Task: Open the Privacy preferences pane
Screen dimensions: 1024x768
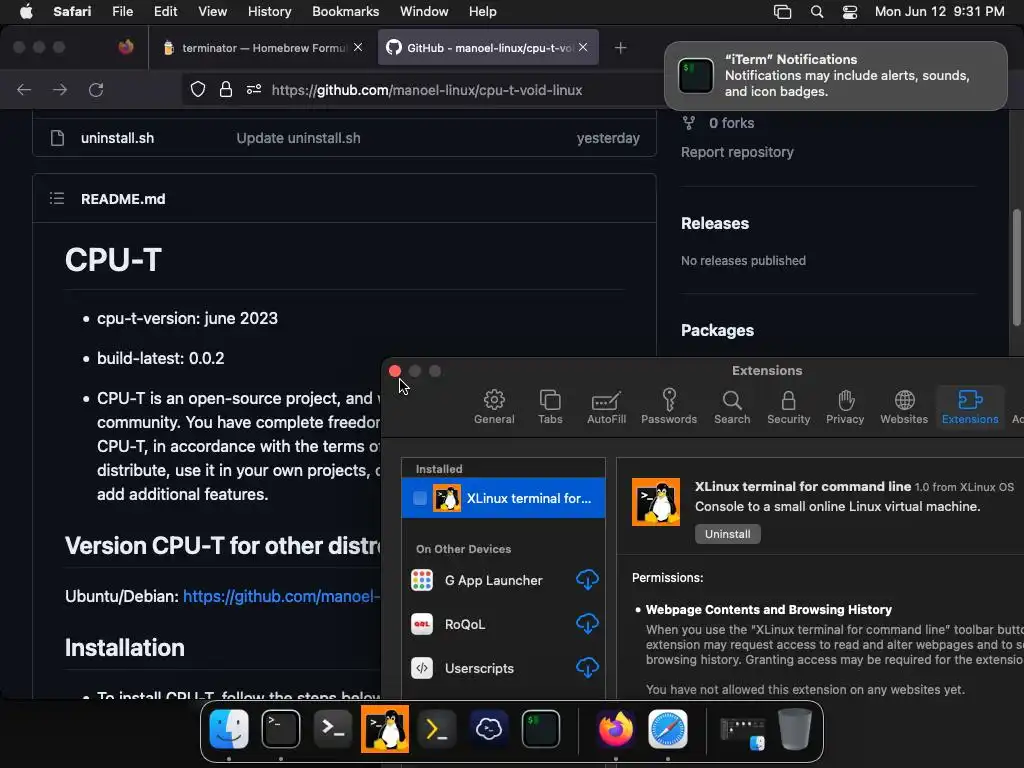Action: [x=844, y=407]
